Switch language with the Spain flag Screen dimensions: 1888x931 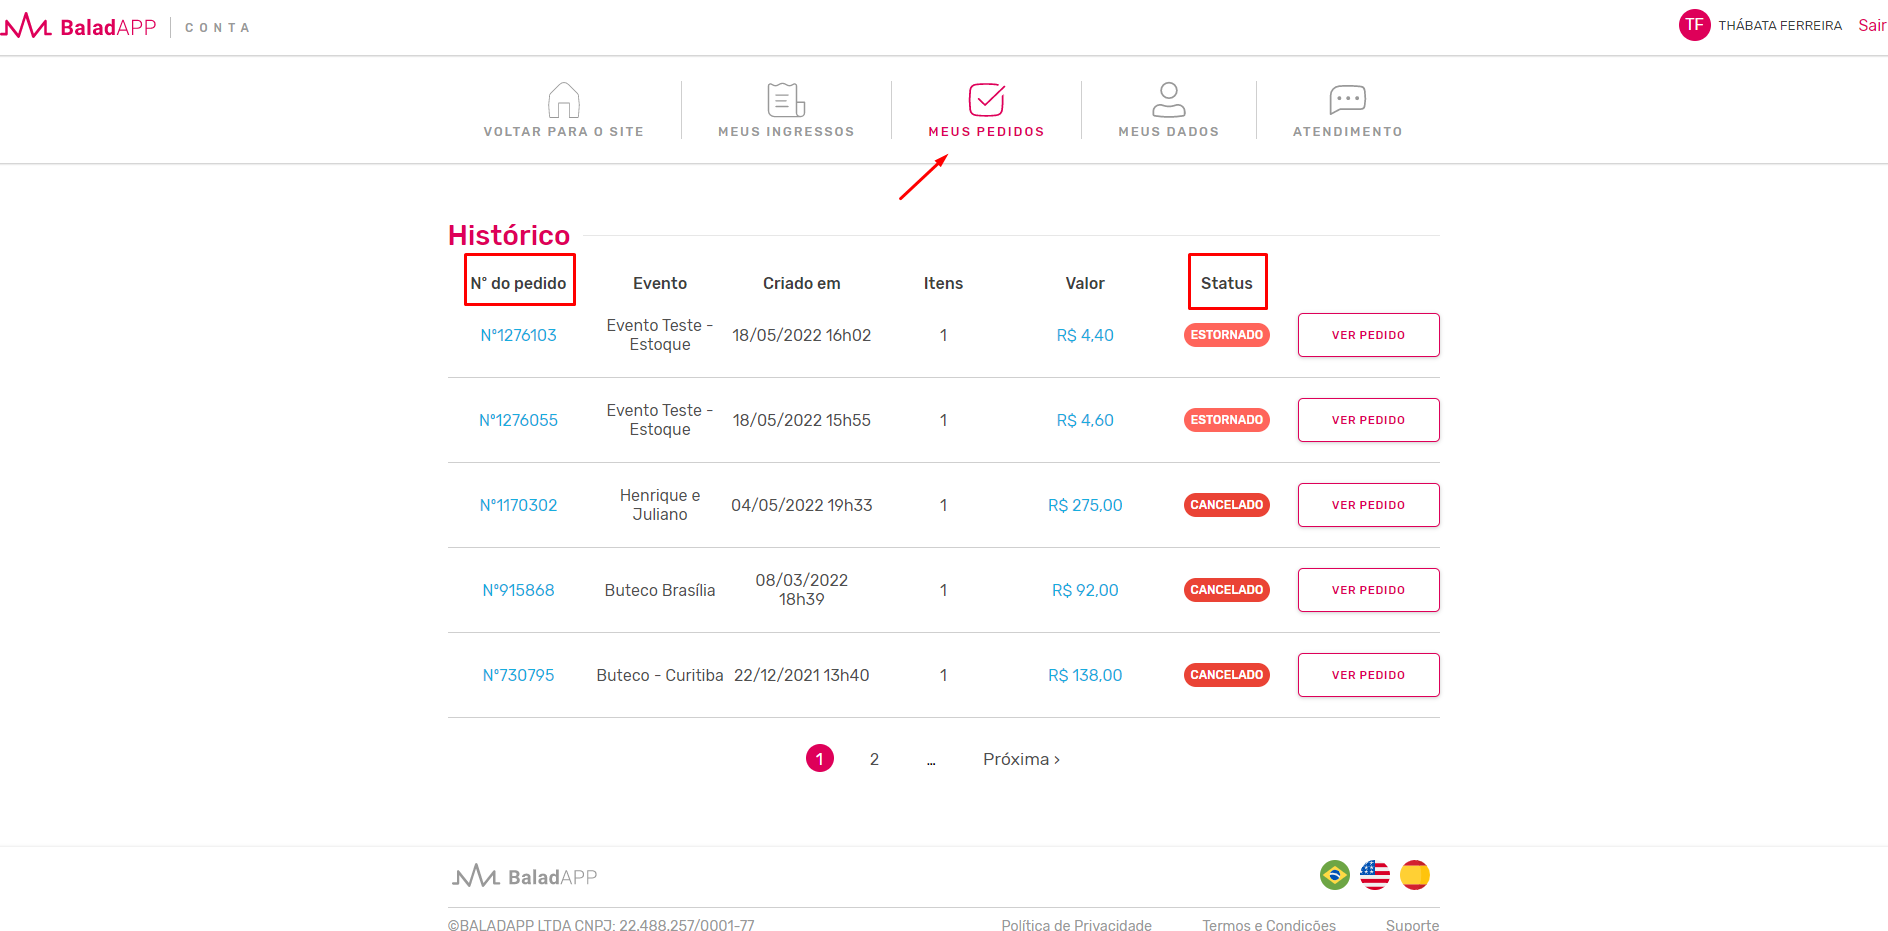1415,875
